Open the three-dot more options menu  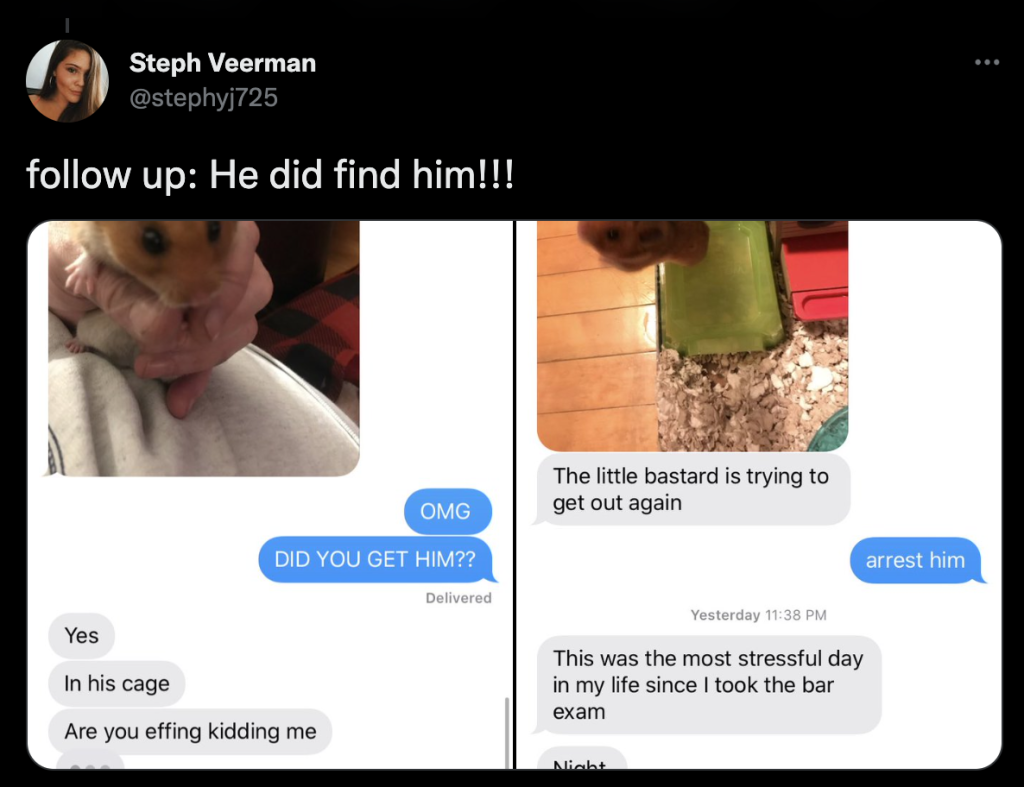(986, 62)
